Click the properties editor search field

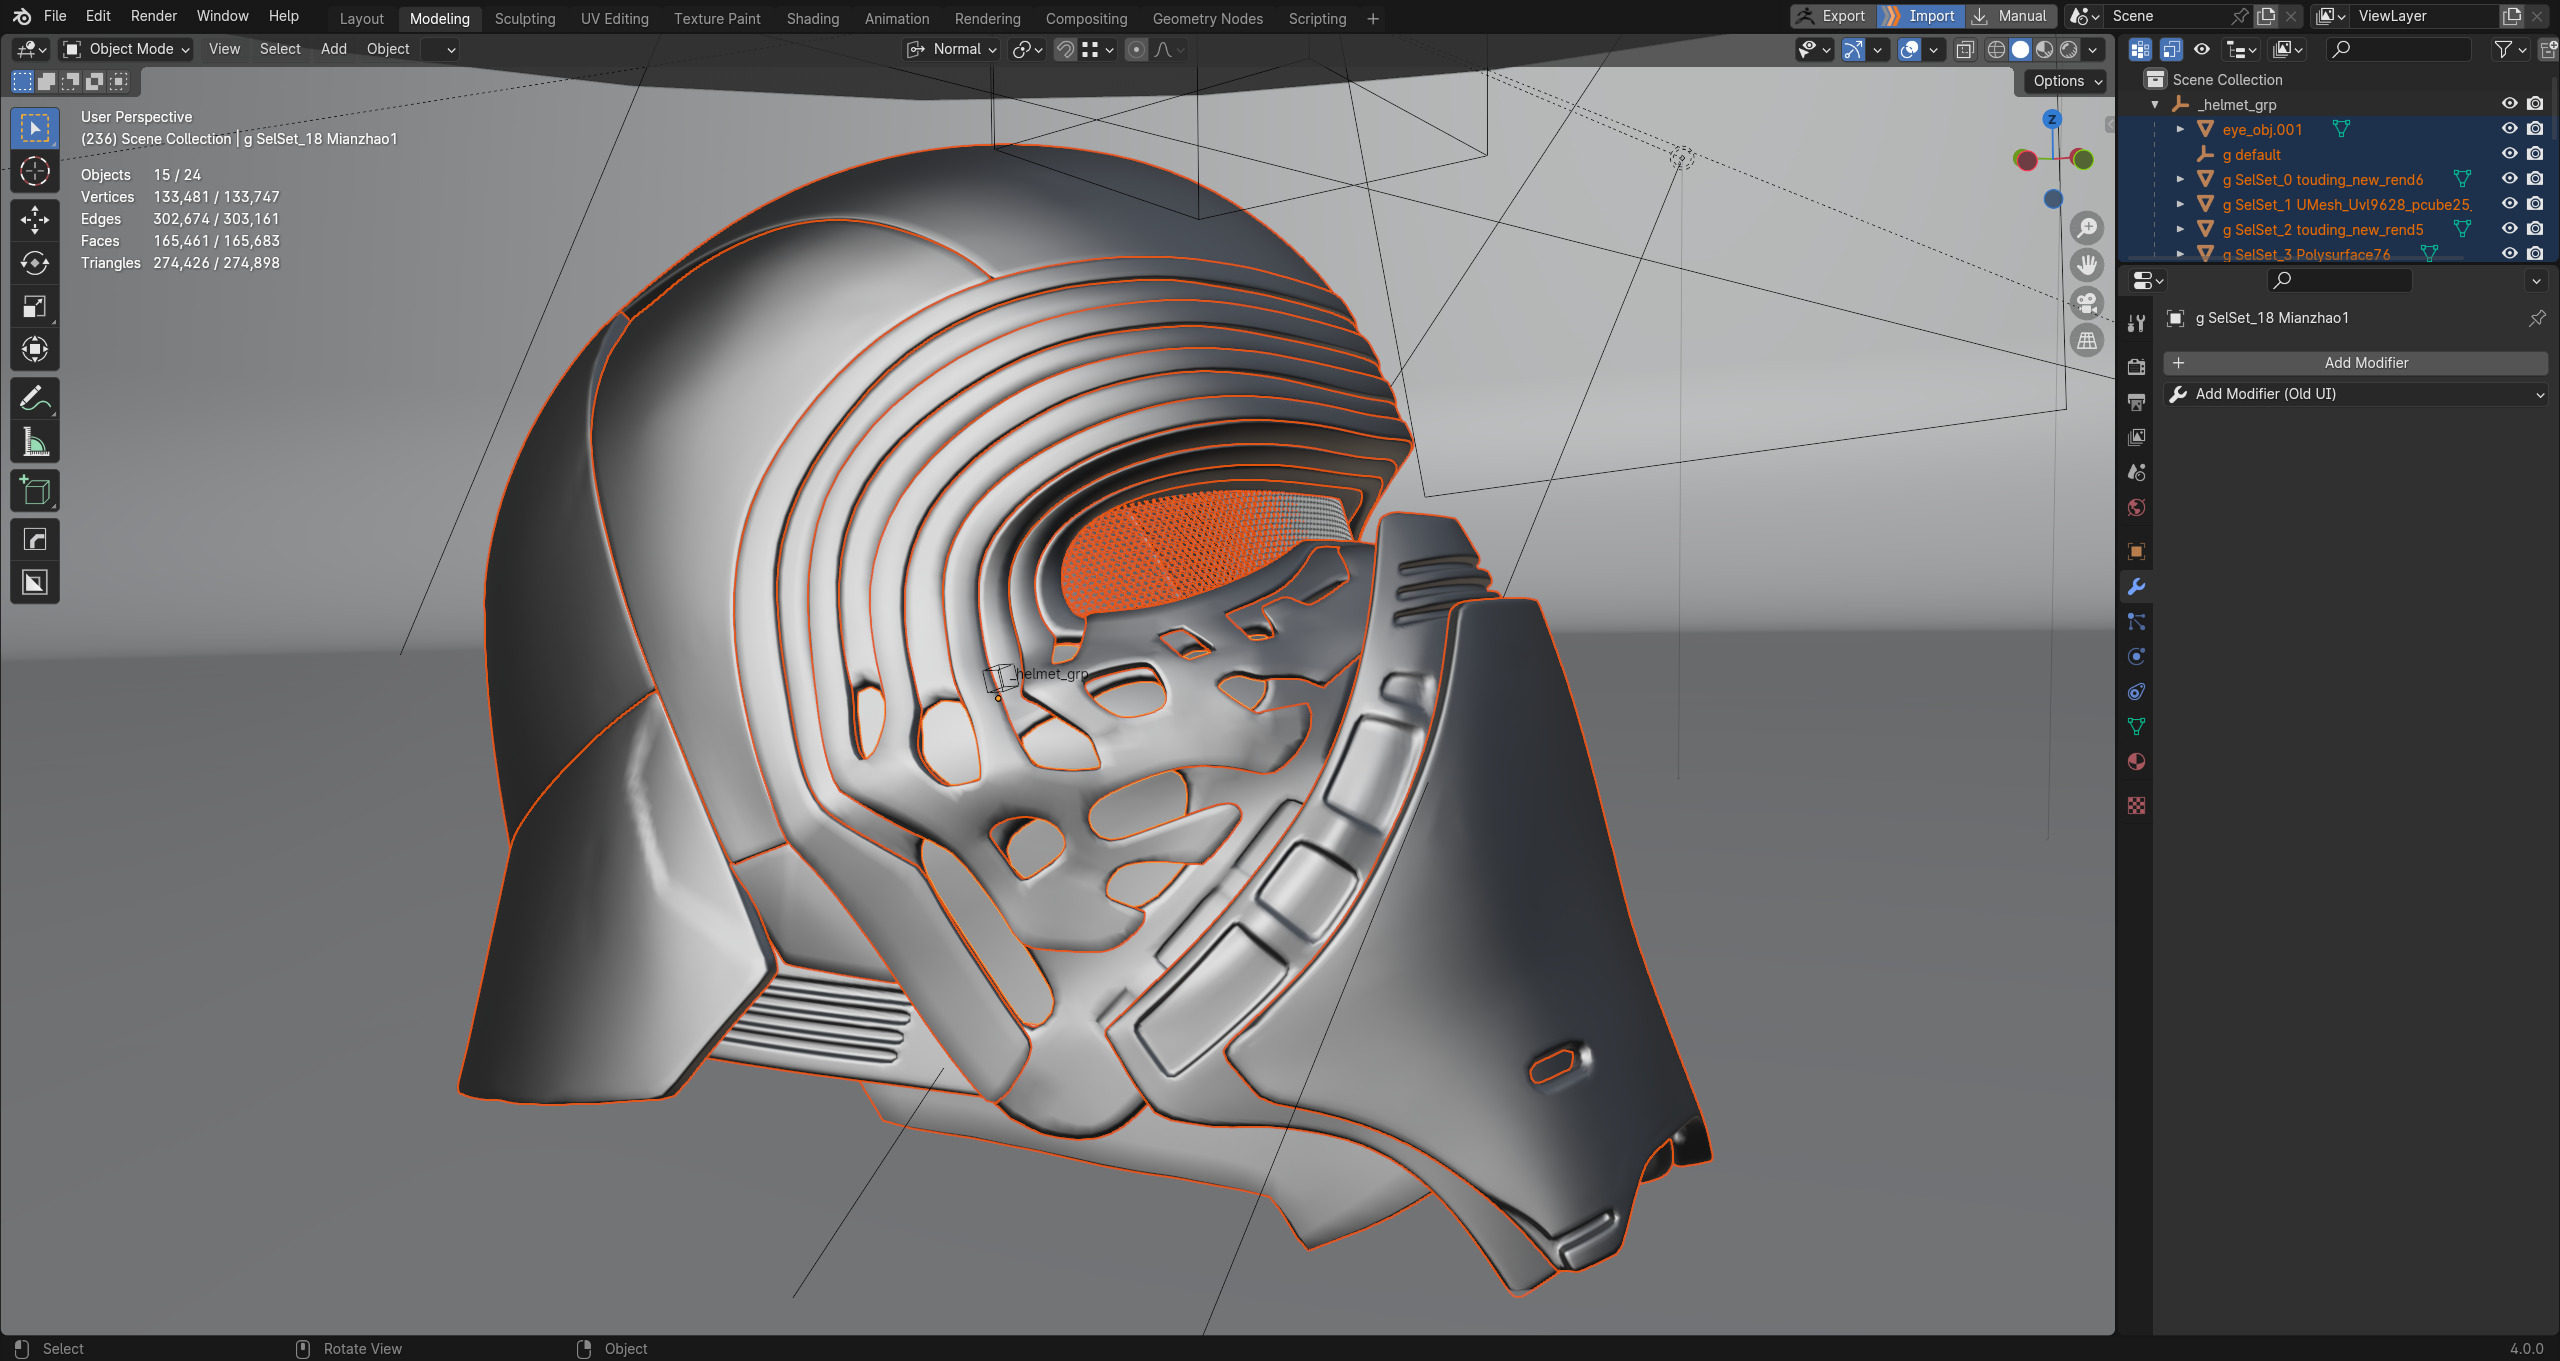[x=2340, y=281]
